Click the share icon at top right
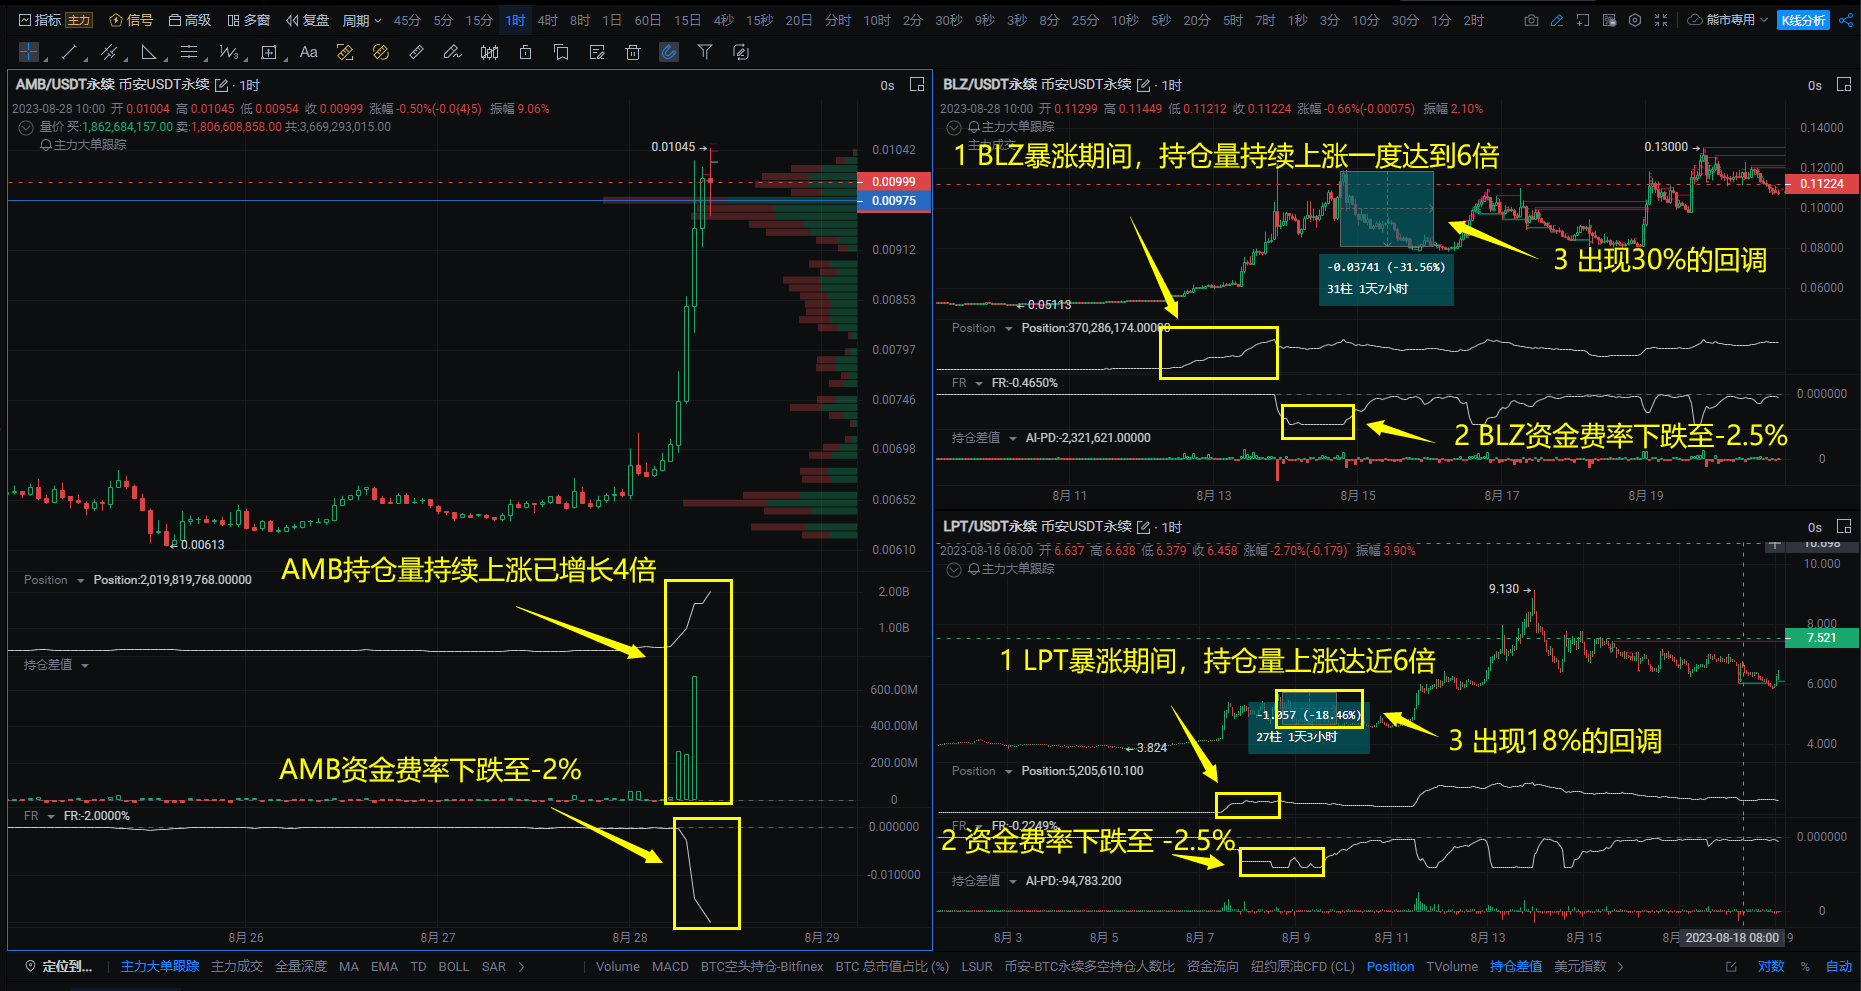This screenshot has height=991, width=1861. click(1846, 20)
